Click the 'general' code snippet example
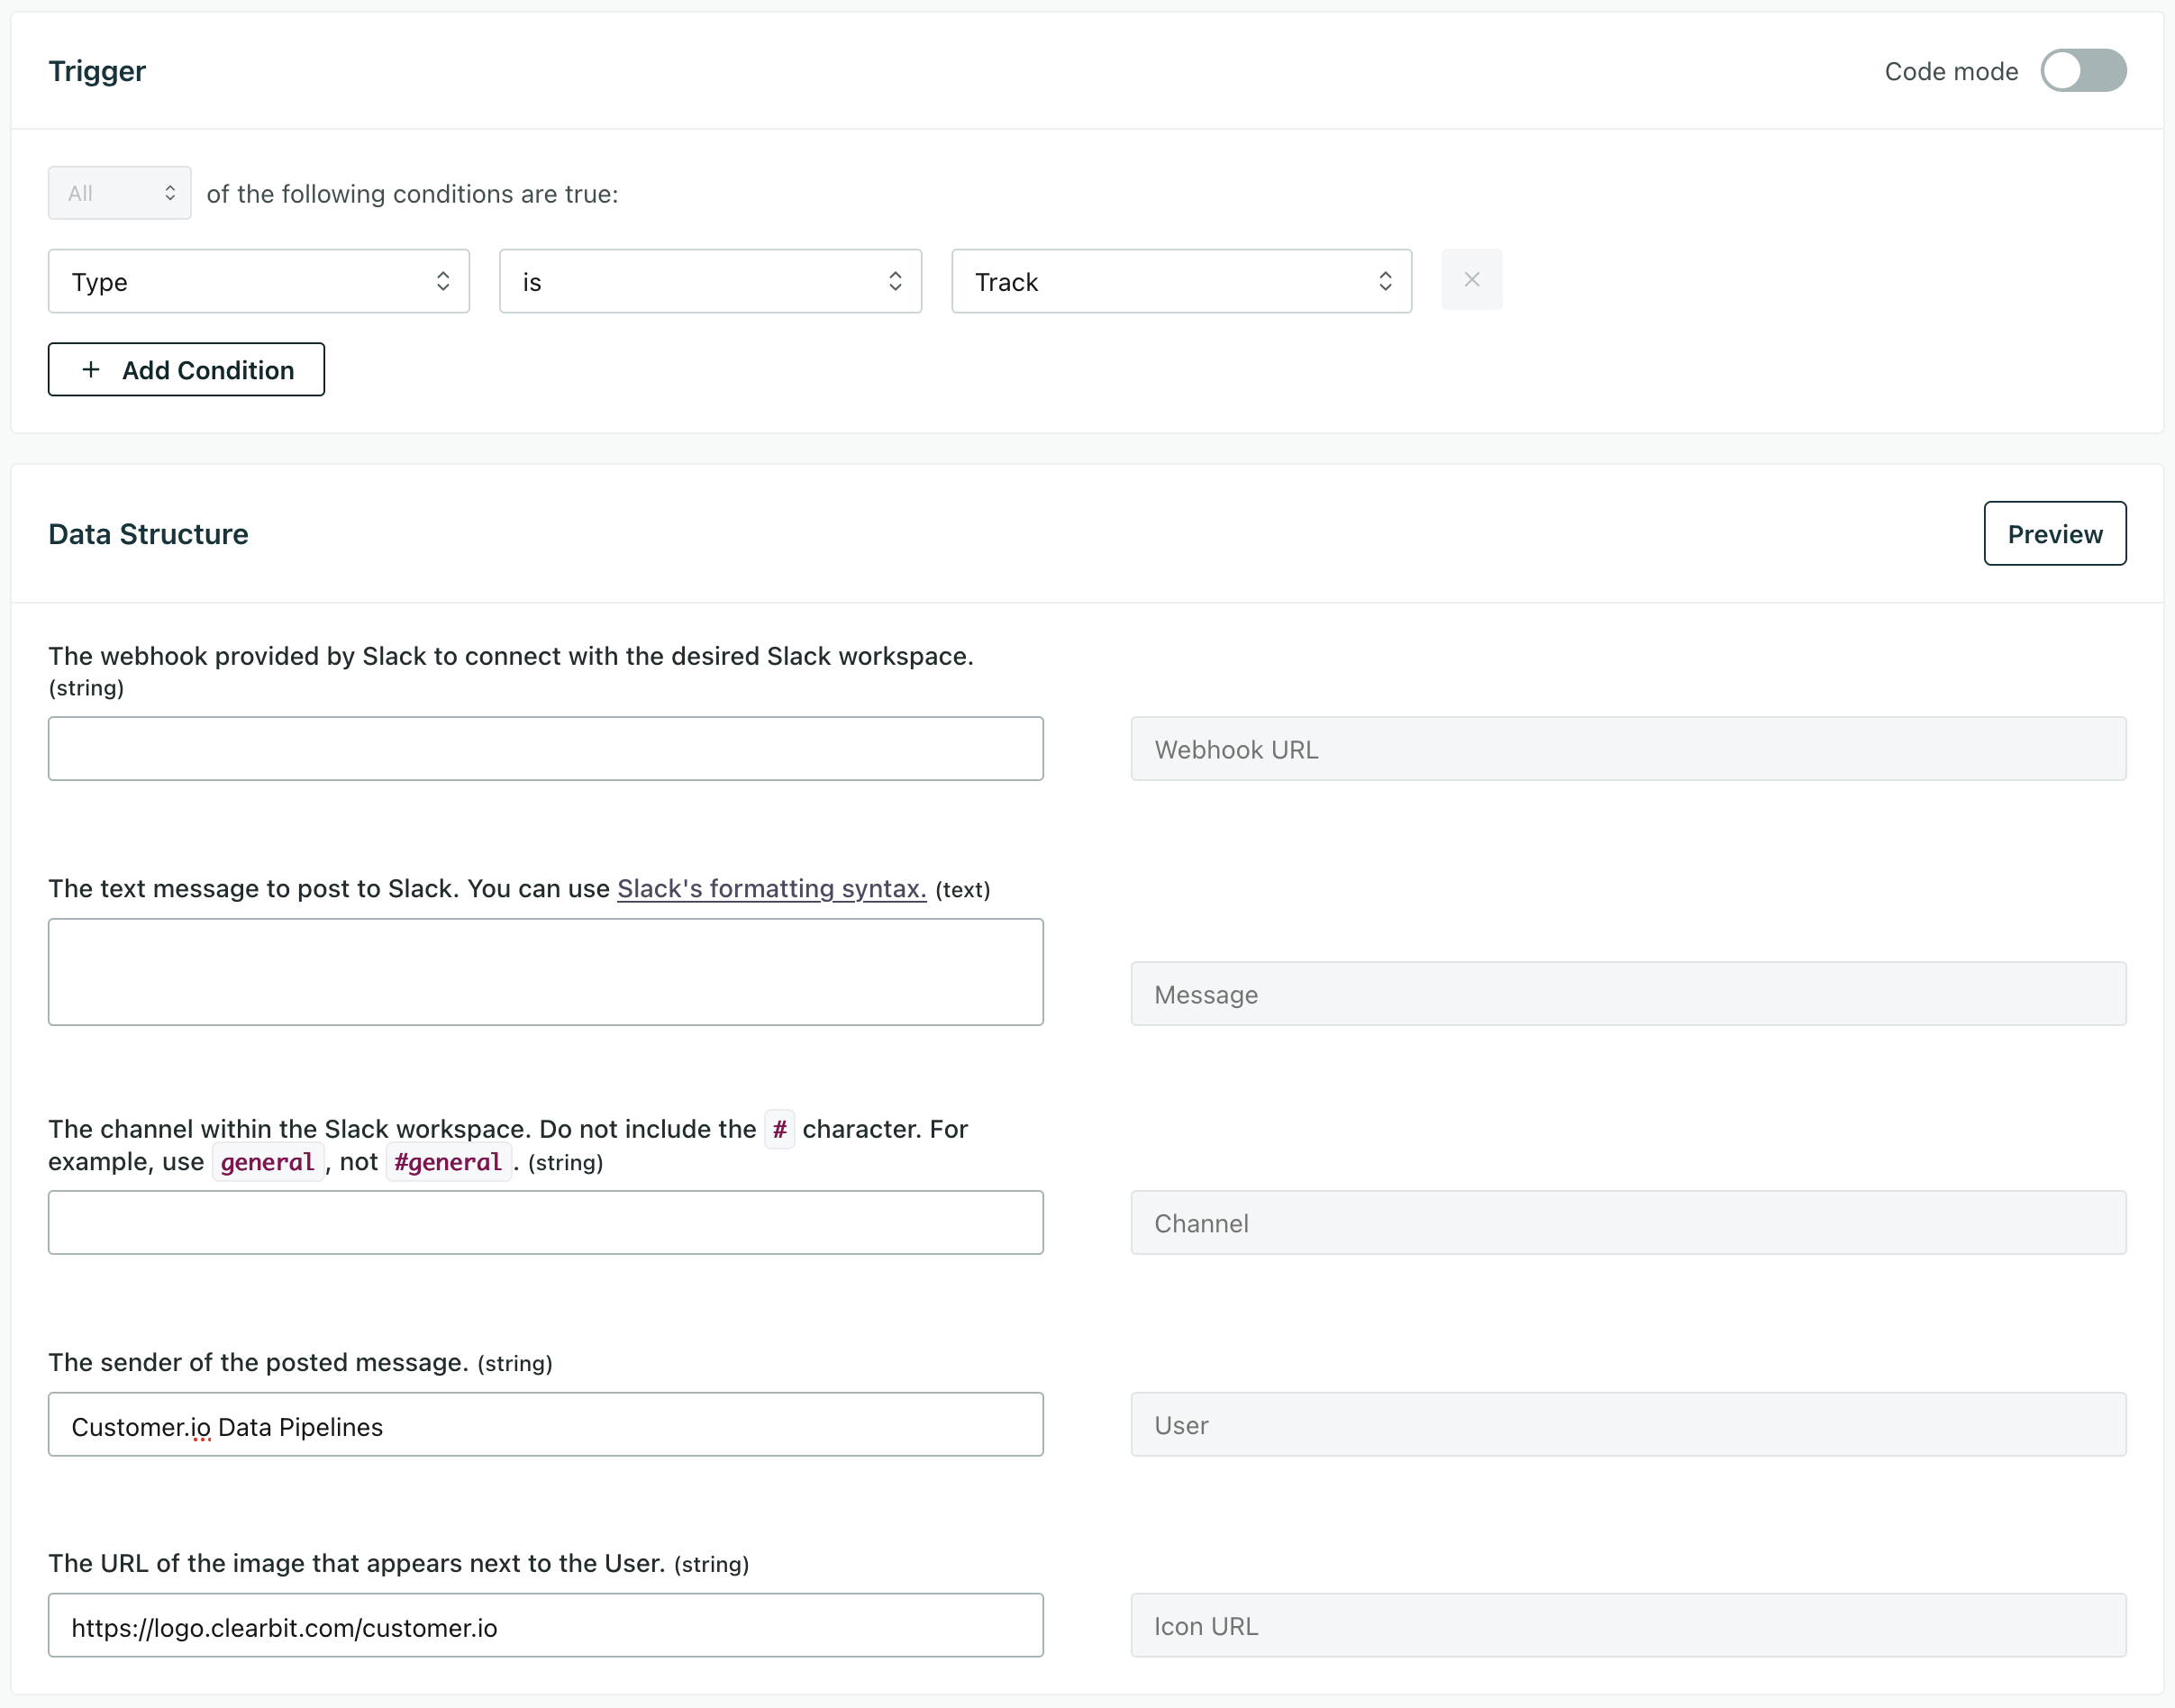The height and width of the screenshot is (1708, 2175). tap(267, 1161)
